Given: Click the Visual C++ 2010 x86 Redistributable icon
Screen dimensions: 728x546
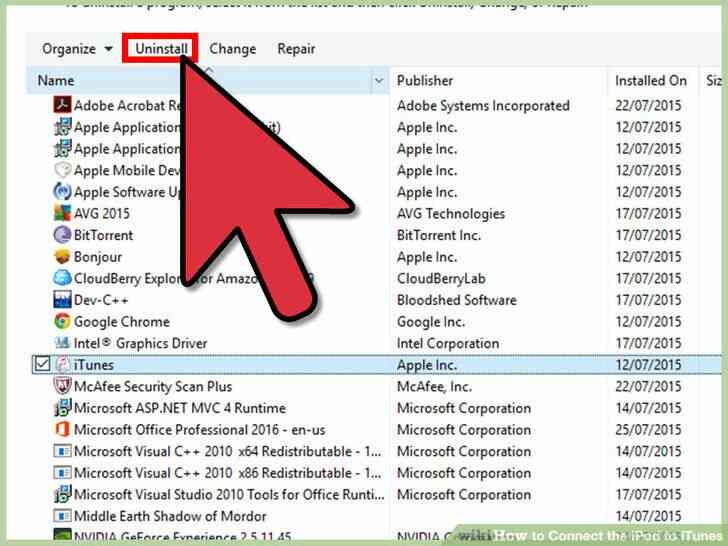Looking at the screenshot, I should [62, 473].
